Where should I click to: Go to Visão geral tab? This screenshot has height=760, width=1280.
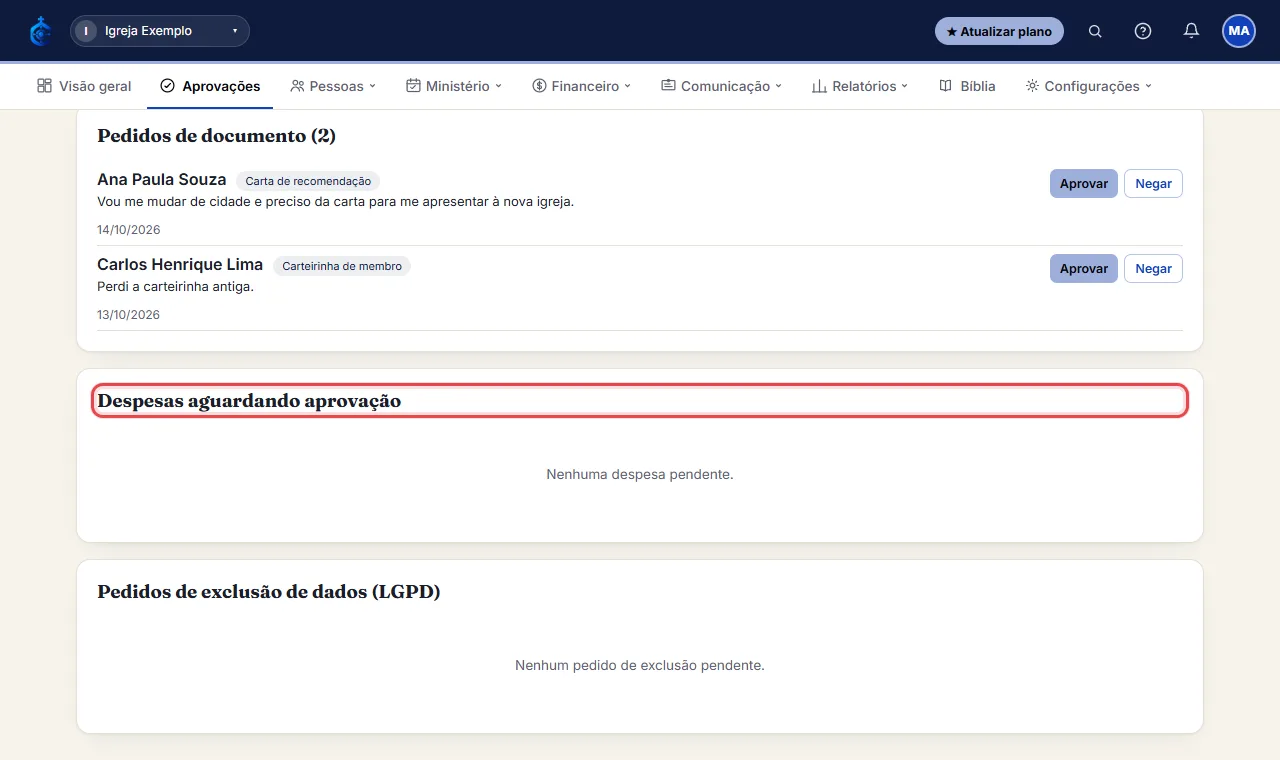84,86
